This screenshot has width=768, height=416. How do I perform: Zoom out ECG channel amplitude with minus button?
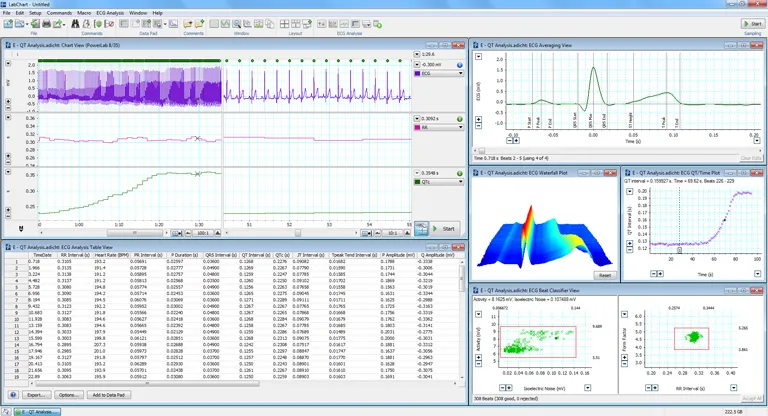pyautogui.click(x=8, y=107)
